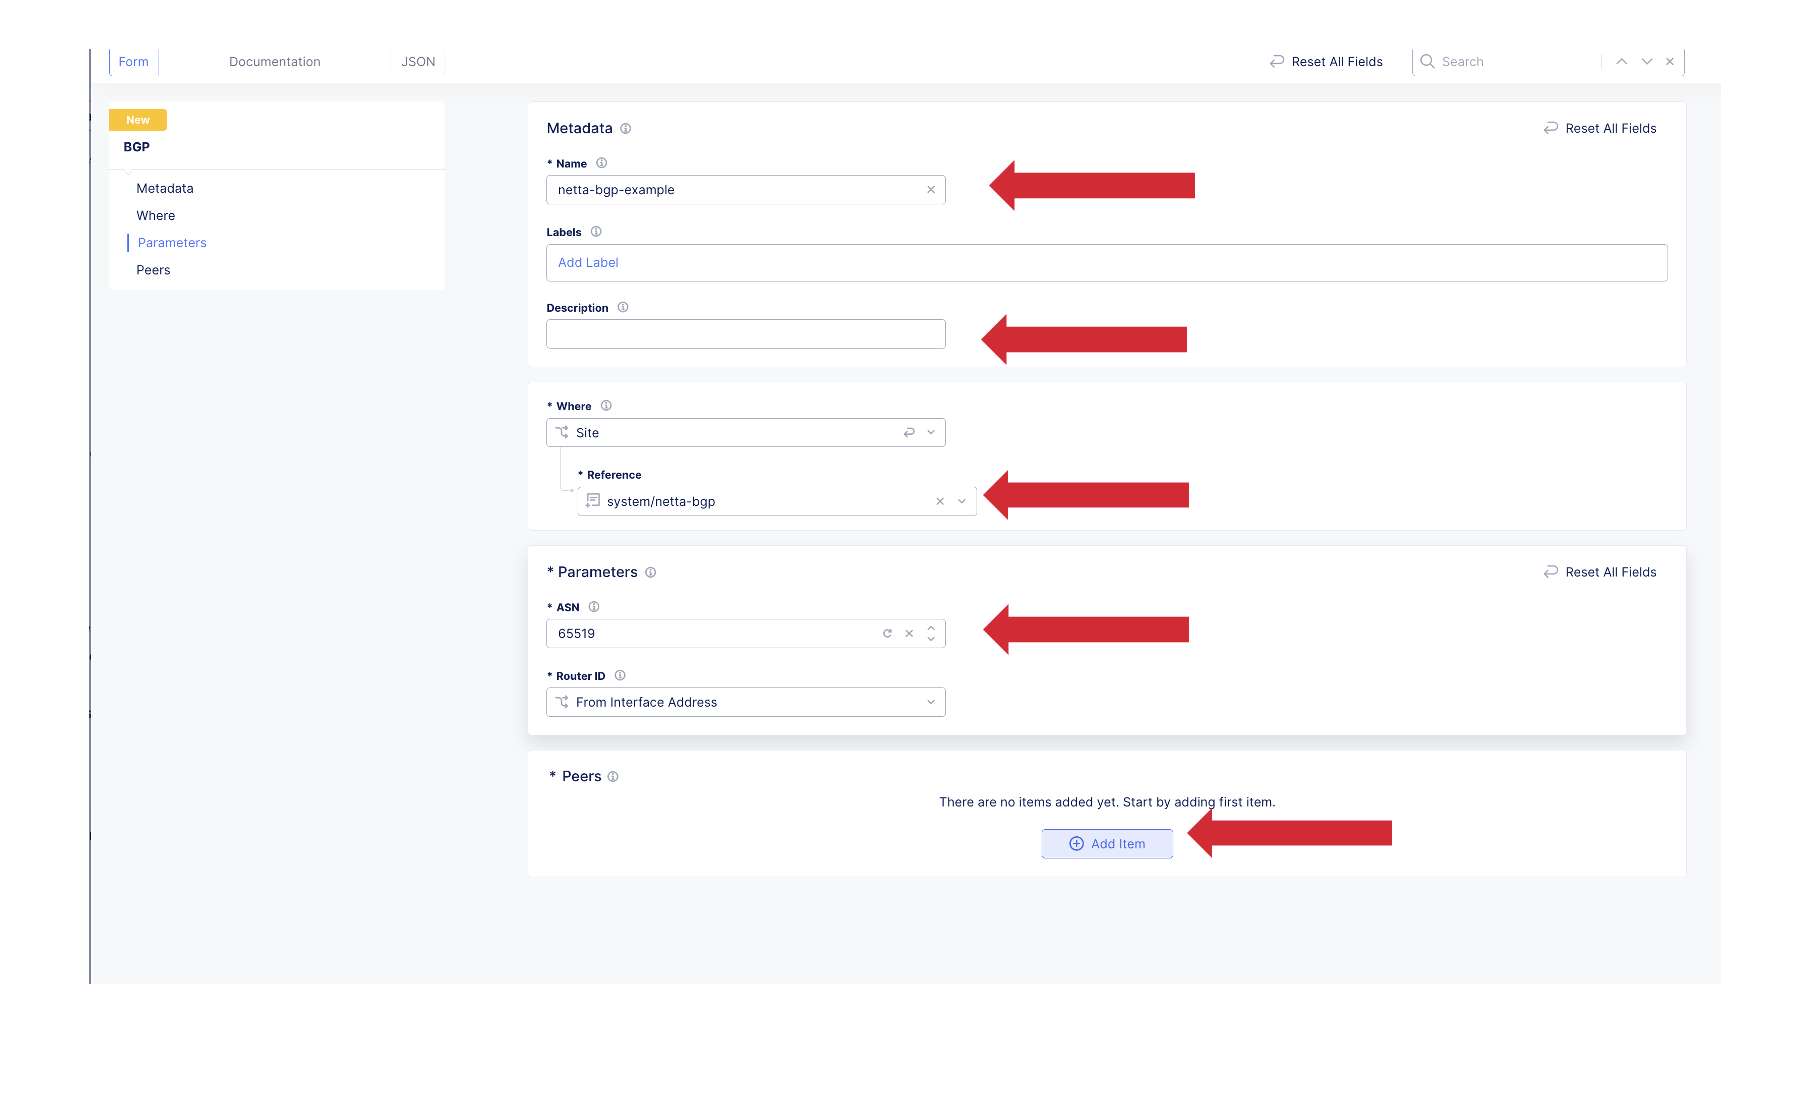The image size is (1802, 1114).
Task: Click Router ID dropdown chevron
Action: [x=931, y=703]
